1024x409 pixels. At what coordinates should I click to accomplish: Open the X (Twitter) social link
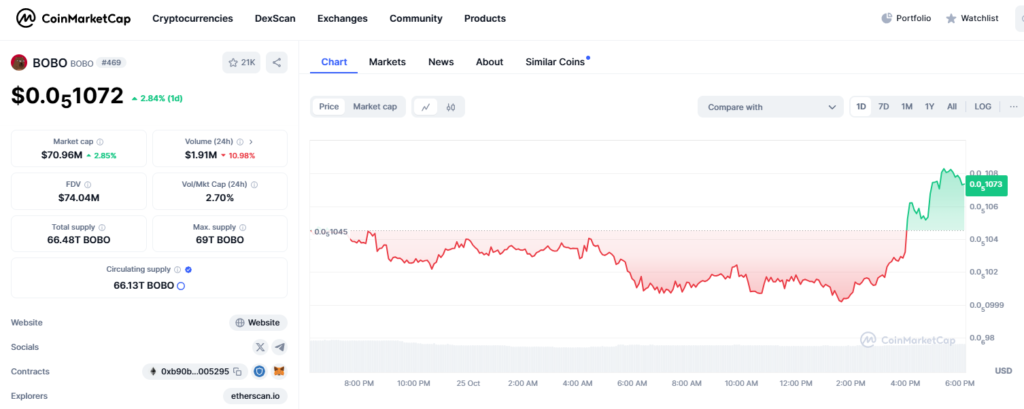260,347
